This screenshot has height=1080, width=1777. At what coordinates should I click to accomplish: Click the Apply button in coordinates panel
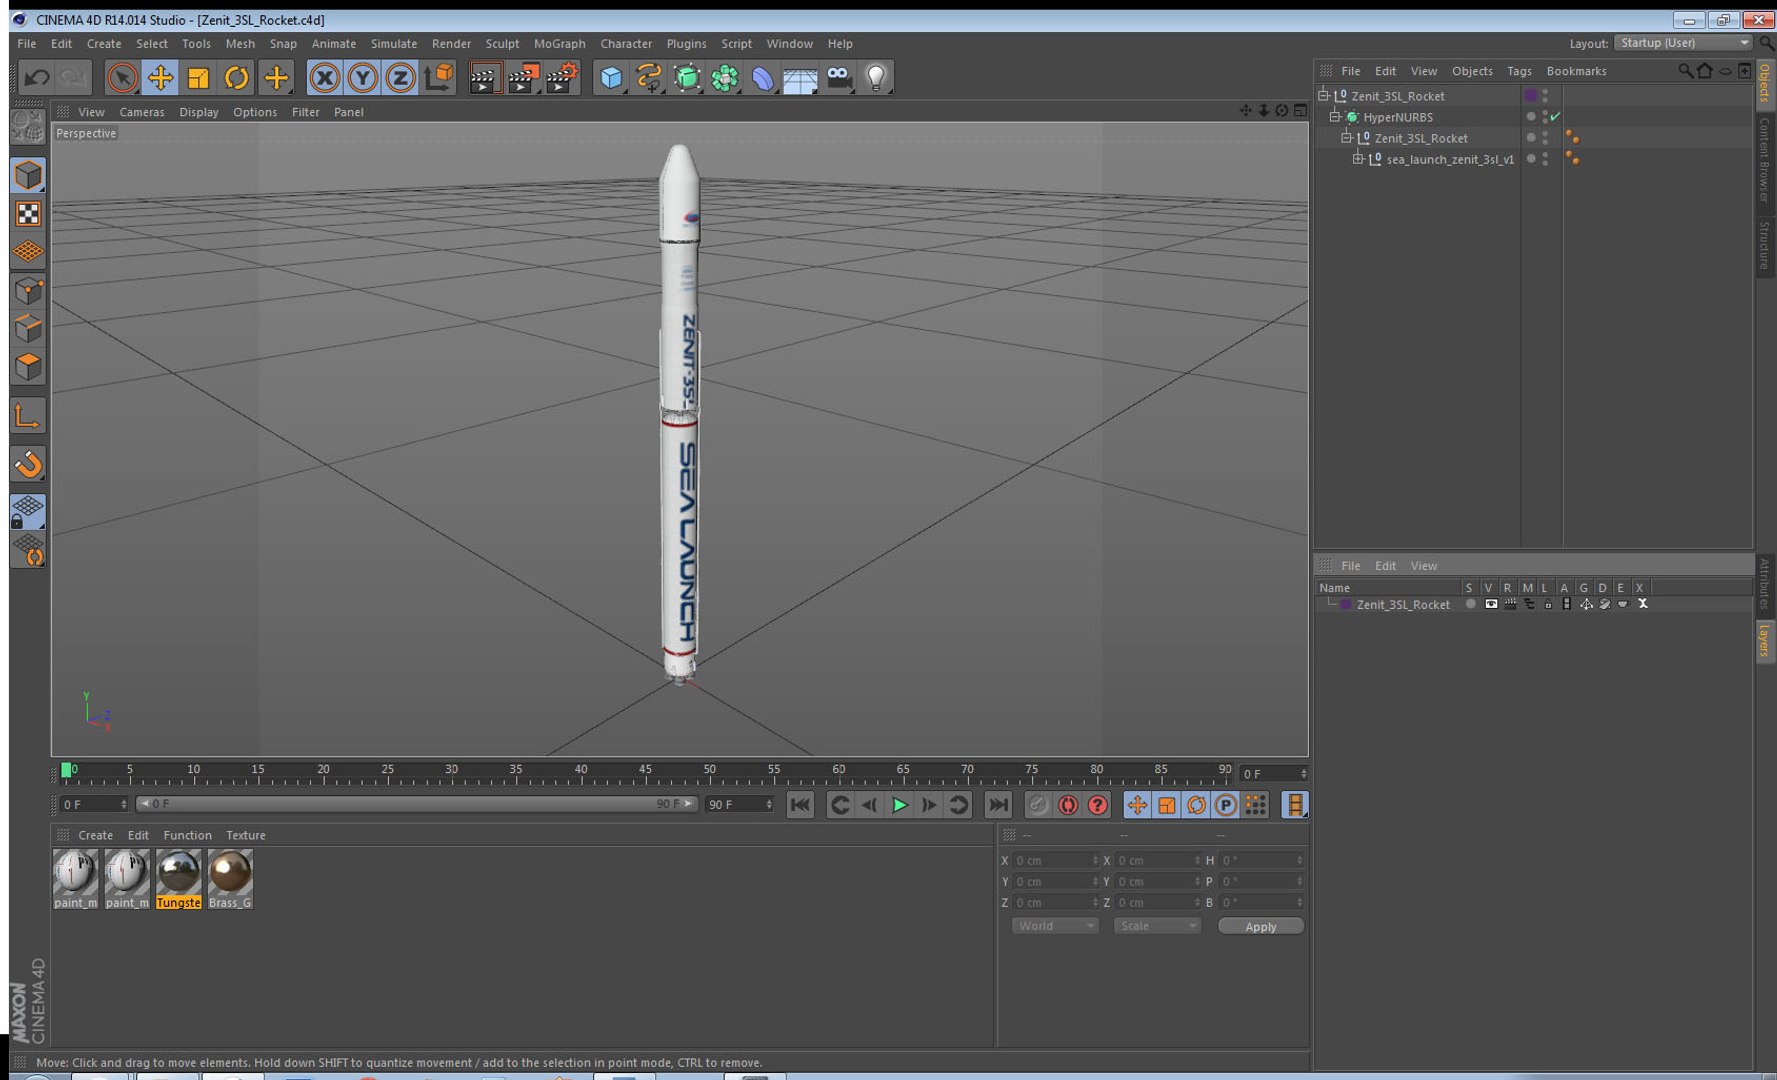1260,926
